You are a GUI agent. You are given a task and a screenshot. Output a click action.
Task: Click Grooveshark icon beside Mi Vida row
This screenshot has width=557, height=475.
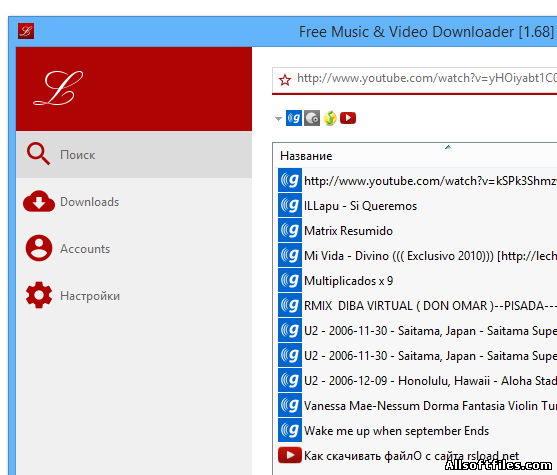(290, 255)
